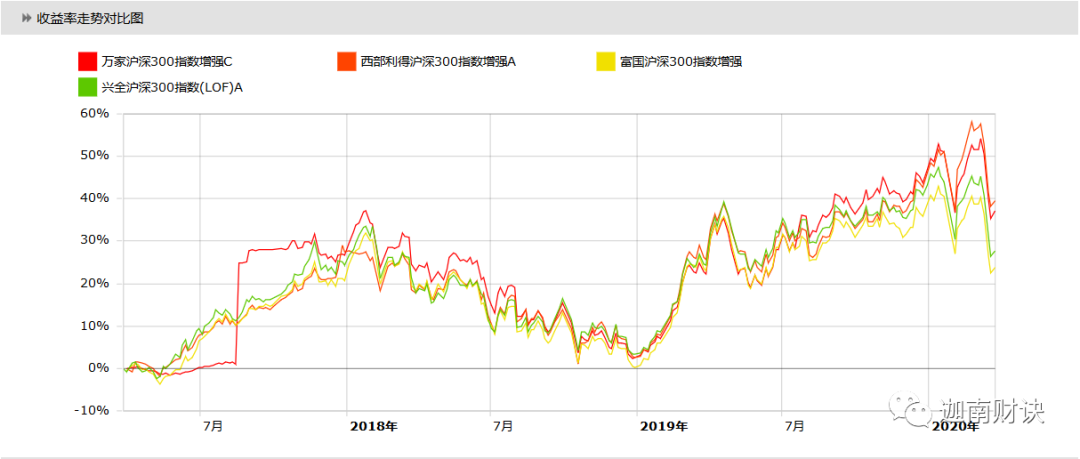Click the 2018年 x-axis label
Viewport: 1080px width, 459px height.
coord(373,427)
